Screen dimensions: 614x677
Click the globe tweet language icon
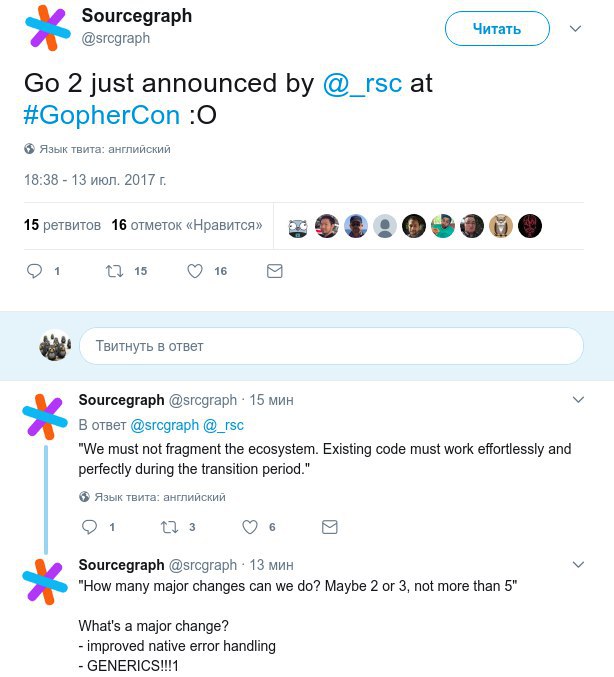point(30,149)
